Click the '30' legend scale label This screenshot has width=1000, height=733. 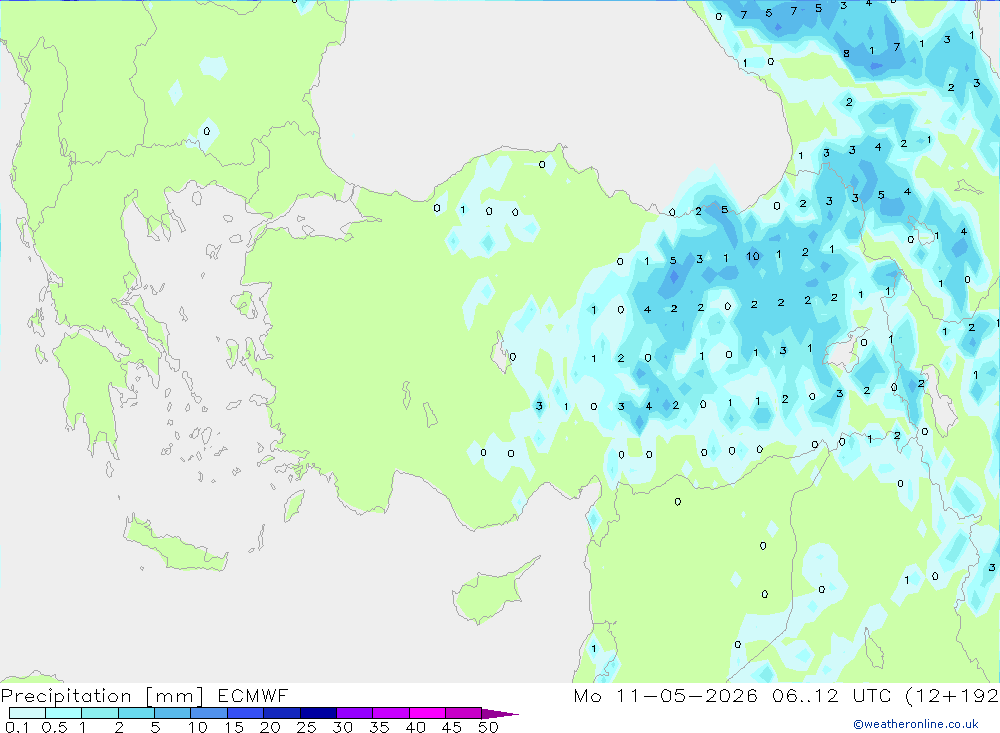tap(342, 727)
